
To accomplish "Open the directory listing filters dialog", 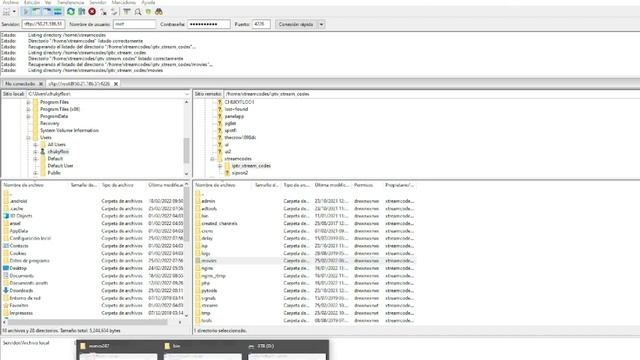I will click(127, 12).
